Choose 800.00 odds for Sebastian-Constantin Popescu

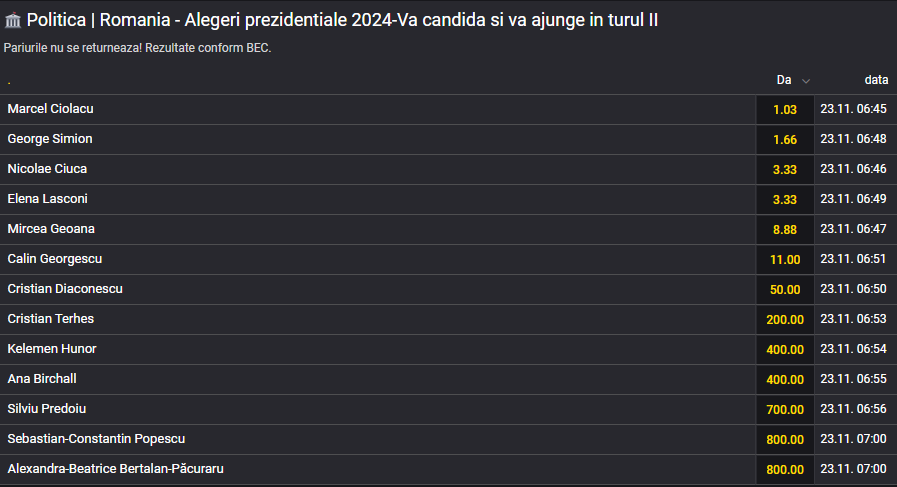coord(785,440)
